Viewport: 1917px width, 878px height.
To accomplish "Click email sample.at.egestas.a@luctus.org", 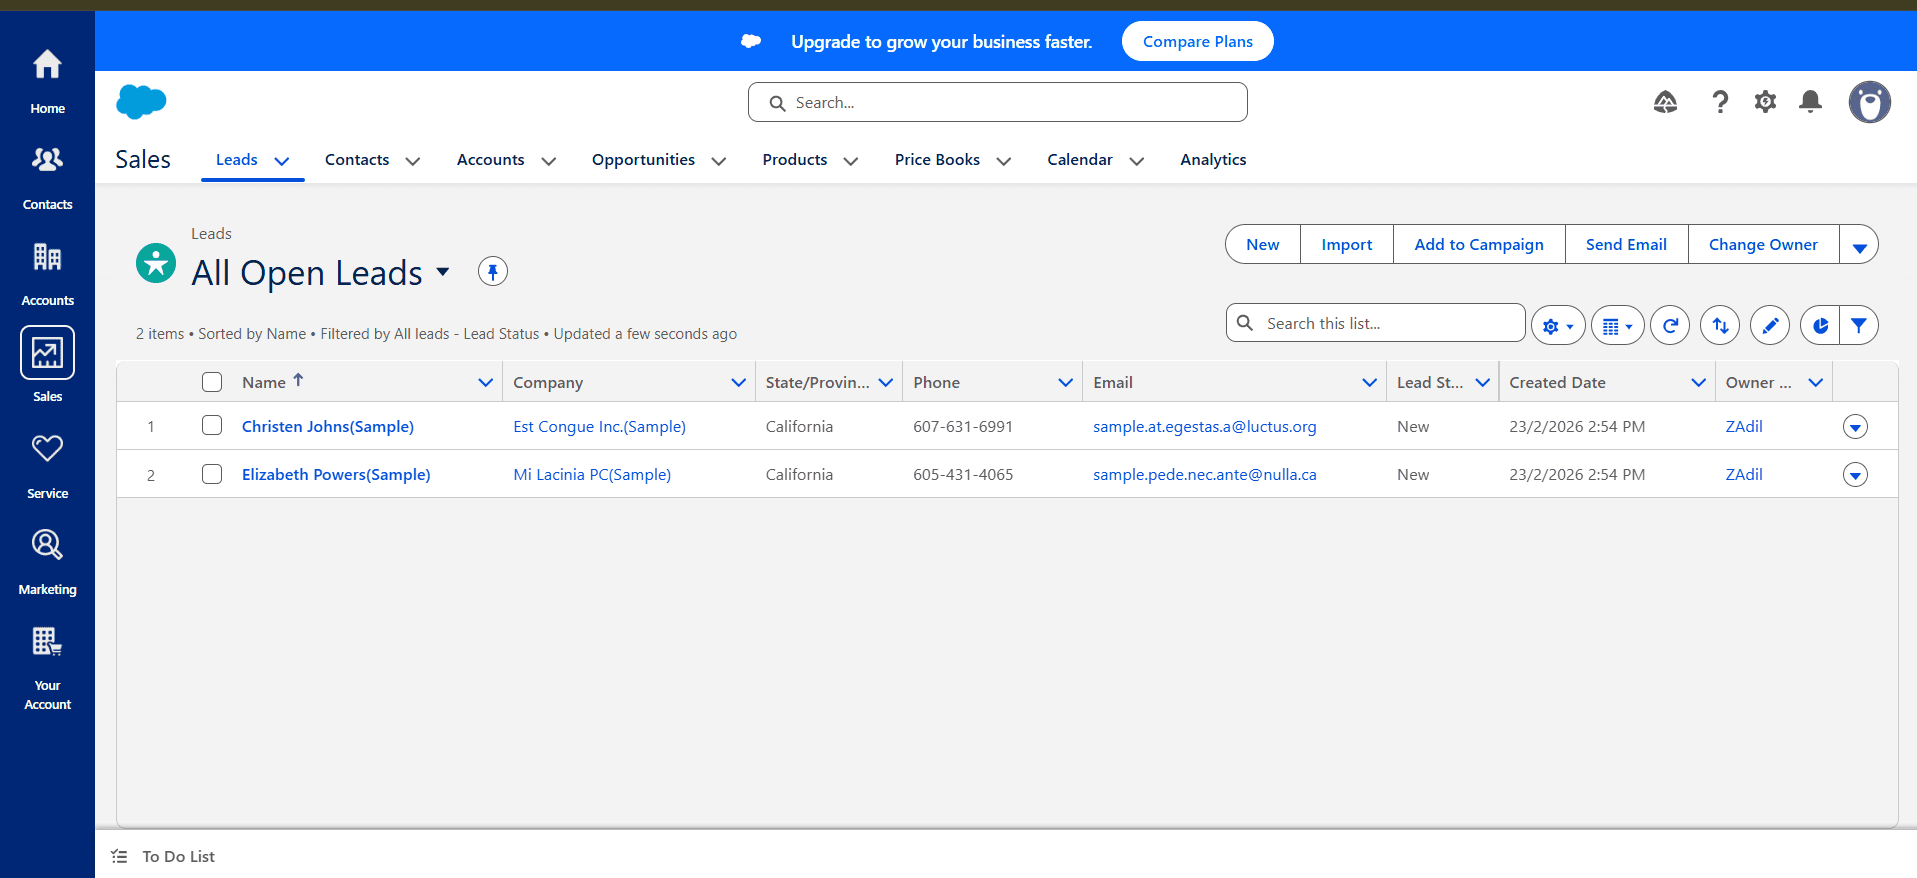I will (1204, 426).
